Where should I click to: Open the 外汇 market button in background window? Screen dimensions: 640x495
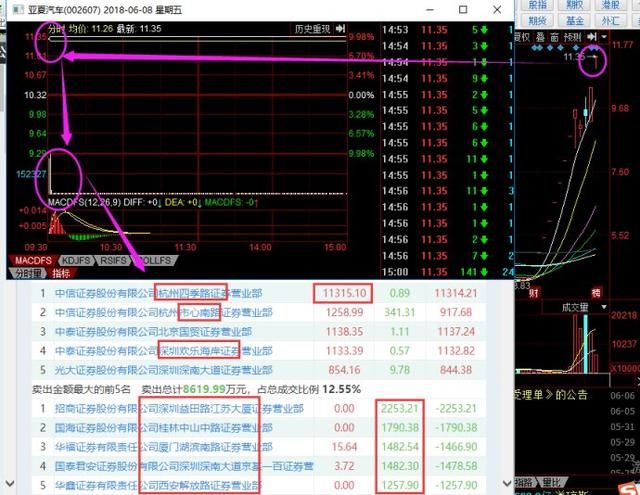click(611, 20)
